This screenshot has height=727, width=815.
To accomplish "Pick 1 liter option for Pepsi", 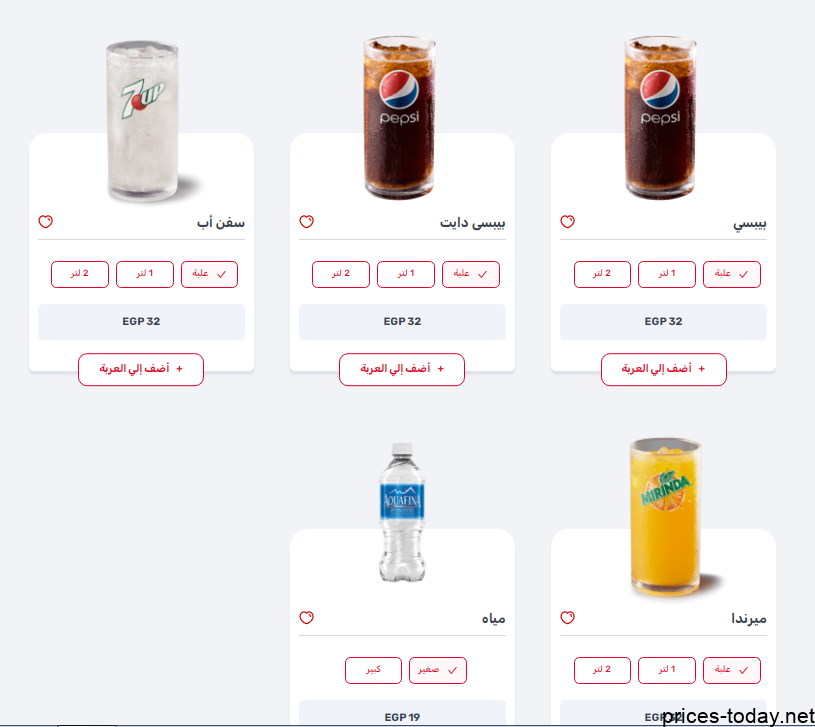I will coord(667,274).
